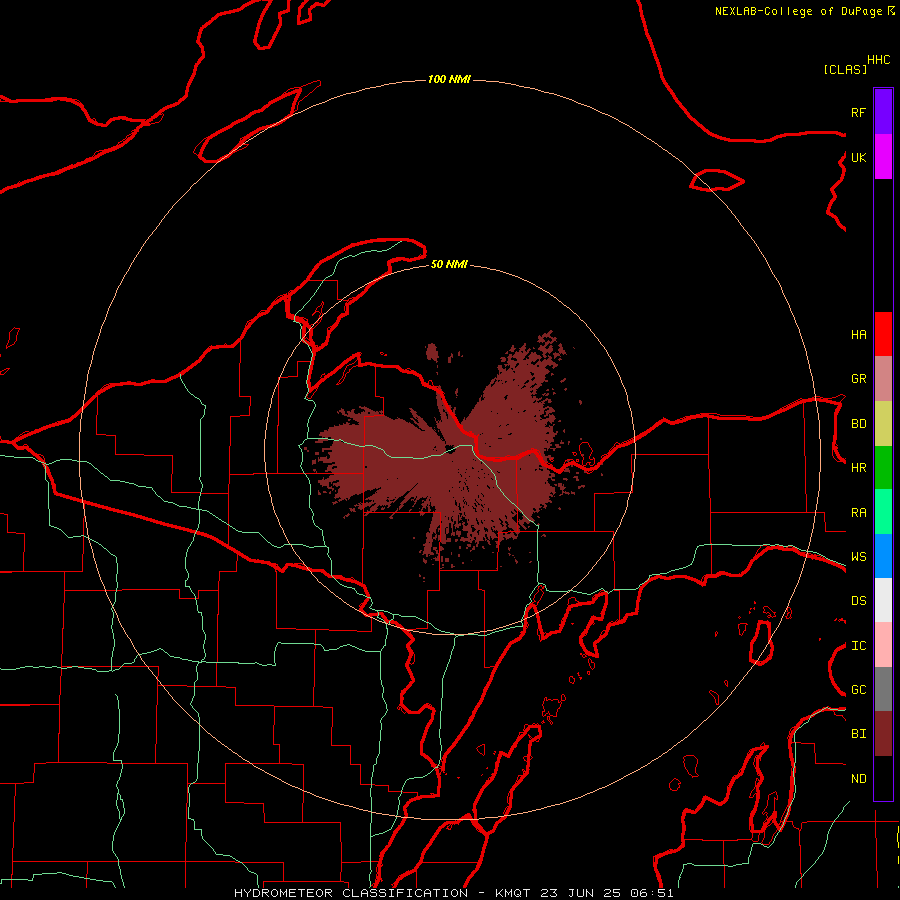Click the 'HYDROMETEOR CLASSIFICATION' title text
900x900 pixels.
click(x=351, y=893)
